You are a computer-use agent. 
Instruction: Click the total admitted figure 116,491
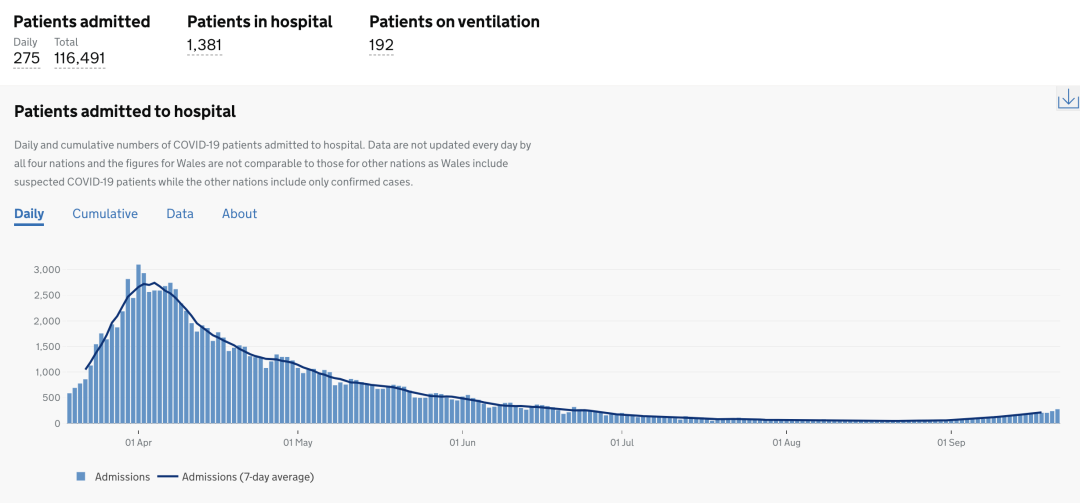coord(80,58)
